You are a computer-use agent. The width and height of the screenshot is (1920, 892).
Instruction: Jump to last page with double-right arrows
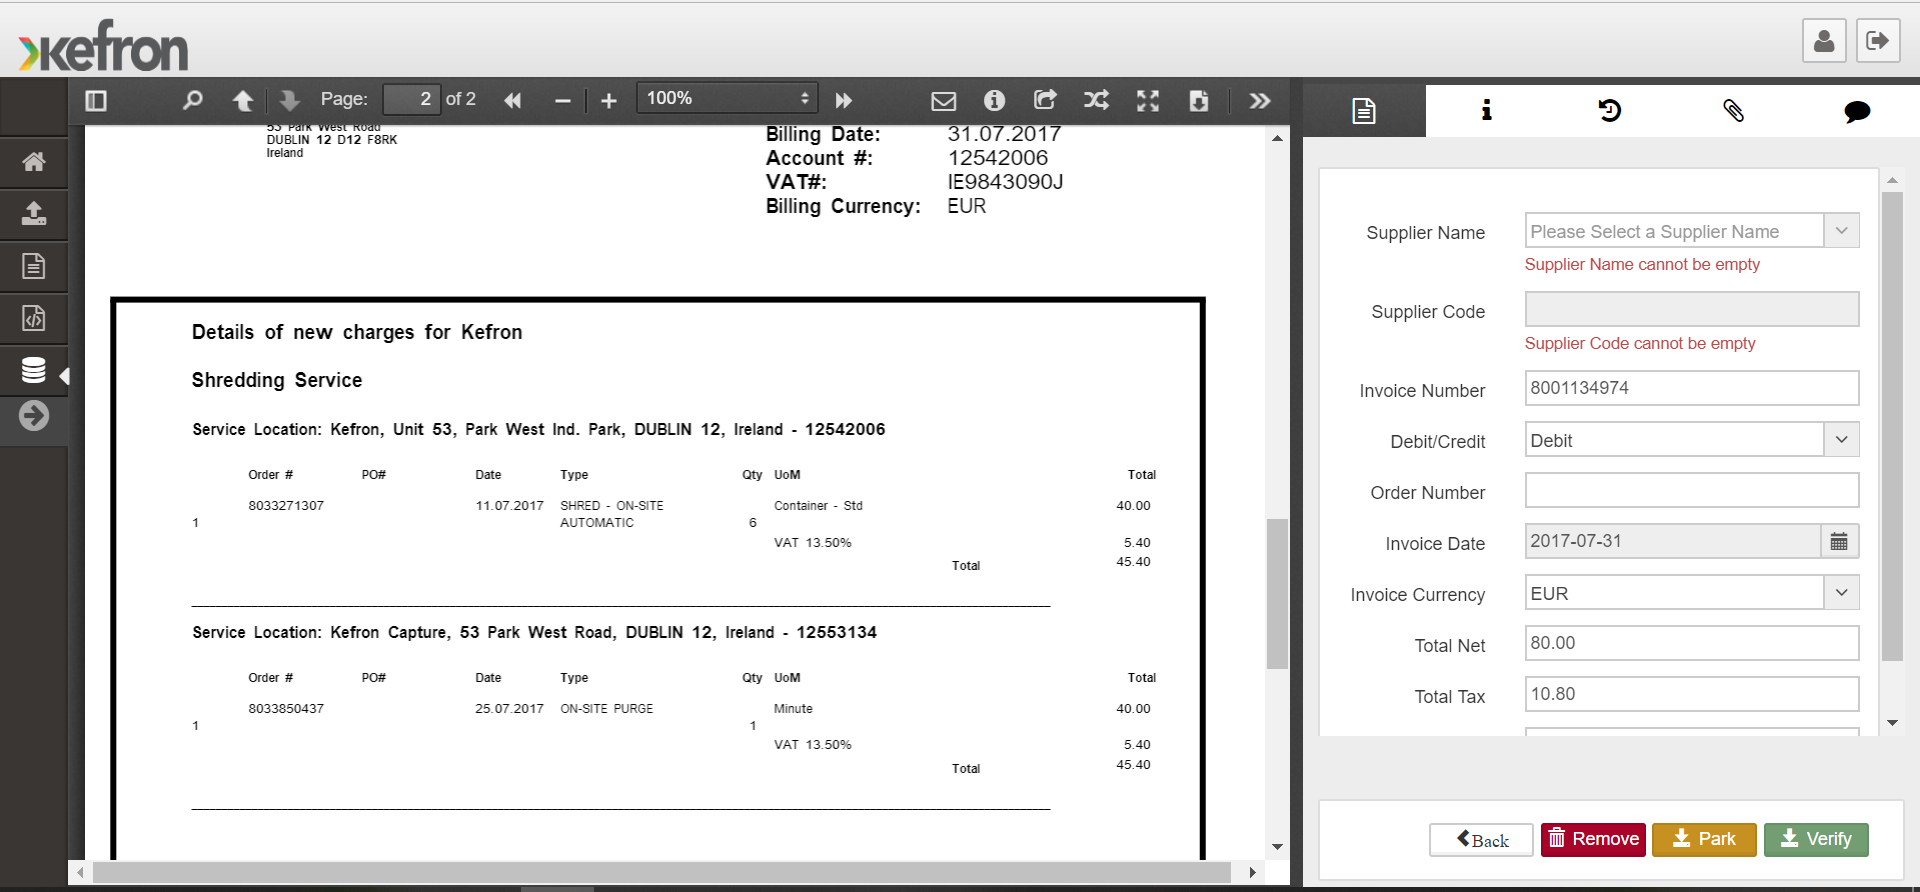(x=844, y=100)
